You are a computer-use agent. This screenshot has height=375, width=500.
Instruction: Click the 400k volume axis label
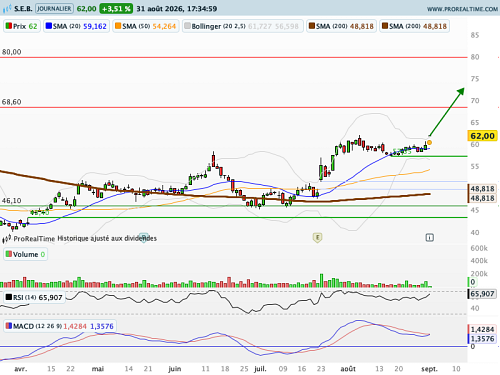point(479,261)
